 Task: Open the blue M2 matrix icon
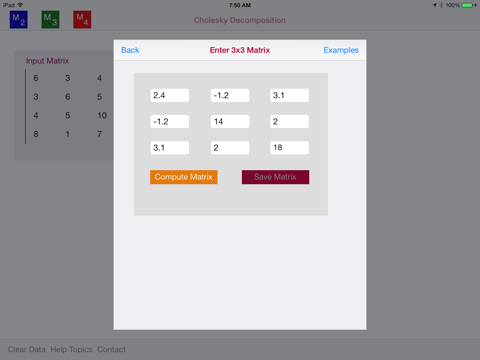19,19
